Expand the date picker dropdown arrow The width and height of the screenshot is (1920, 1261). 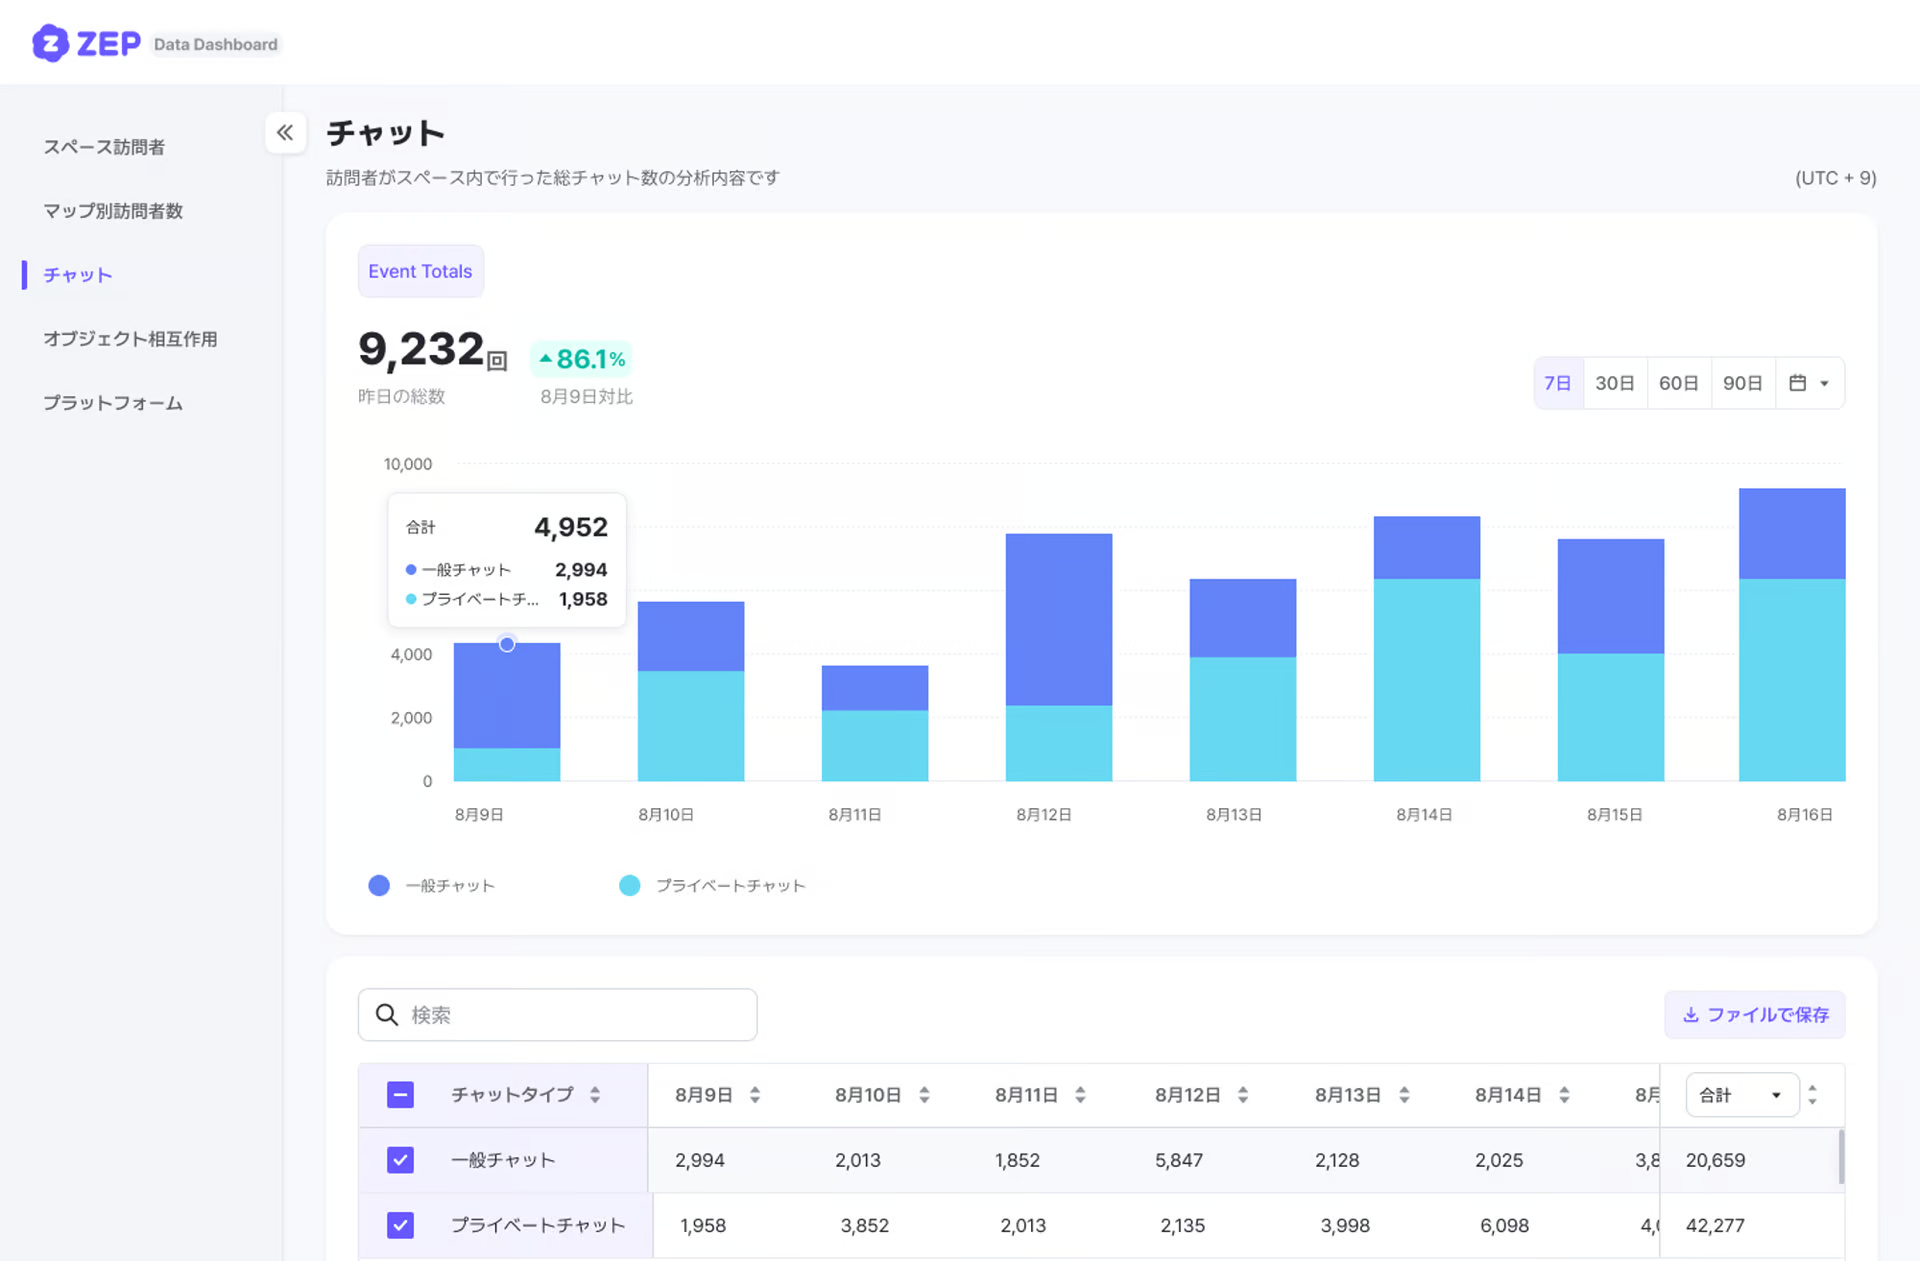(x=1824, y=384)
